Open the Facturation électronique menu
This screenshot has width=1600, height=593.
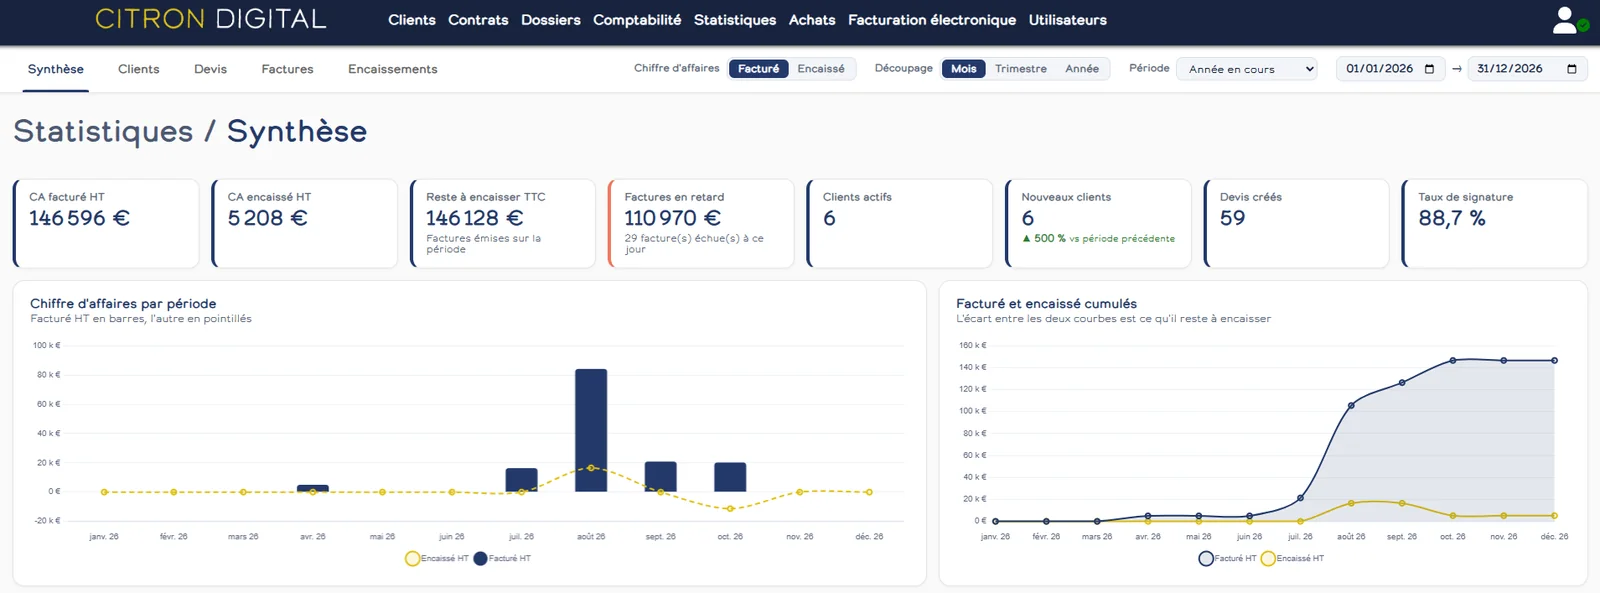[932, 20]
